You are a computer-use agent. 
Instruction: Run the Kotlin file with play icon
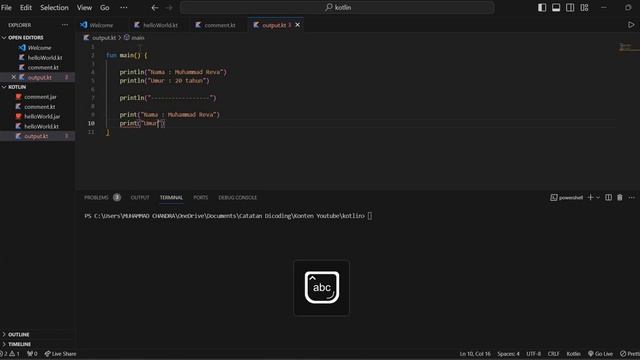(x=631, y=25)
